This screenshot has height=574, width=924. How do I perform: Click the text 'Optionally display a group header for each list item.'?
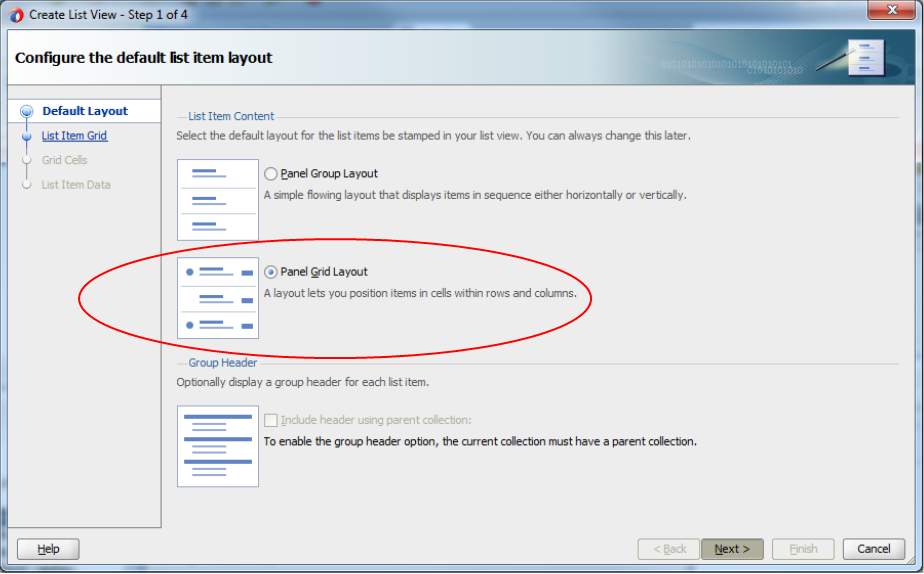pyautogui.click(x=303, y=382)
